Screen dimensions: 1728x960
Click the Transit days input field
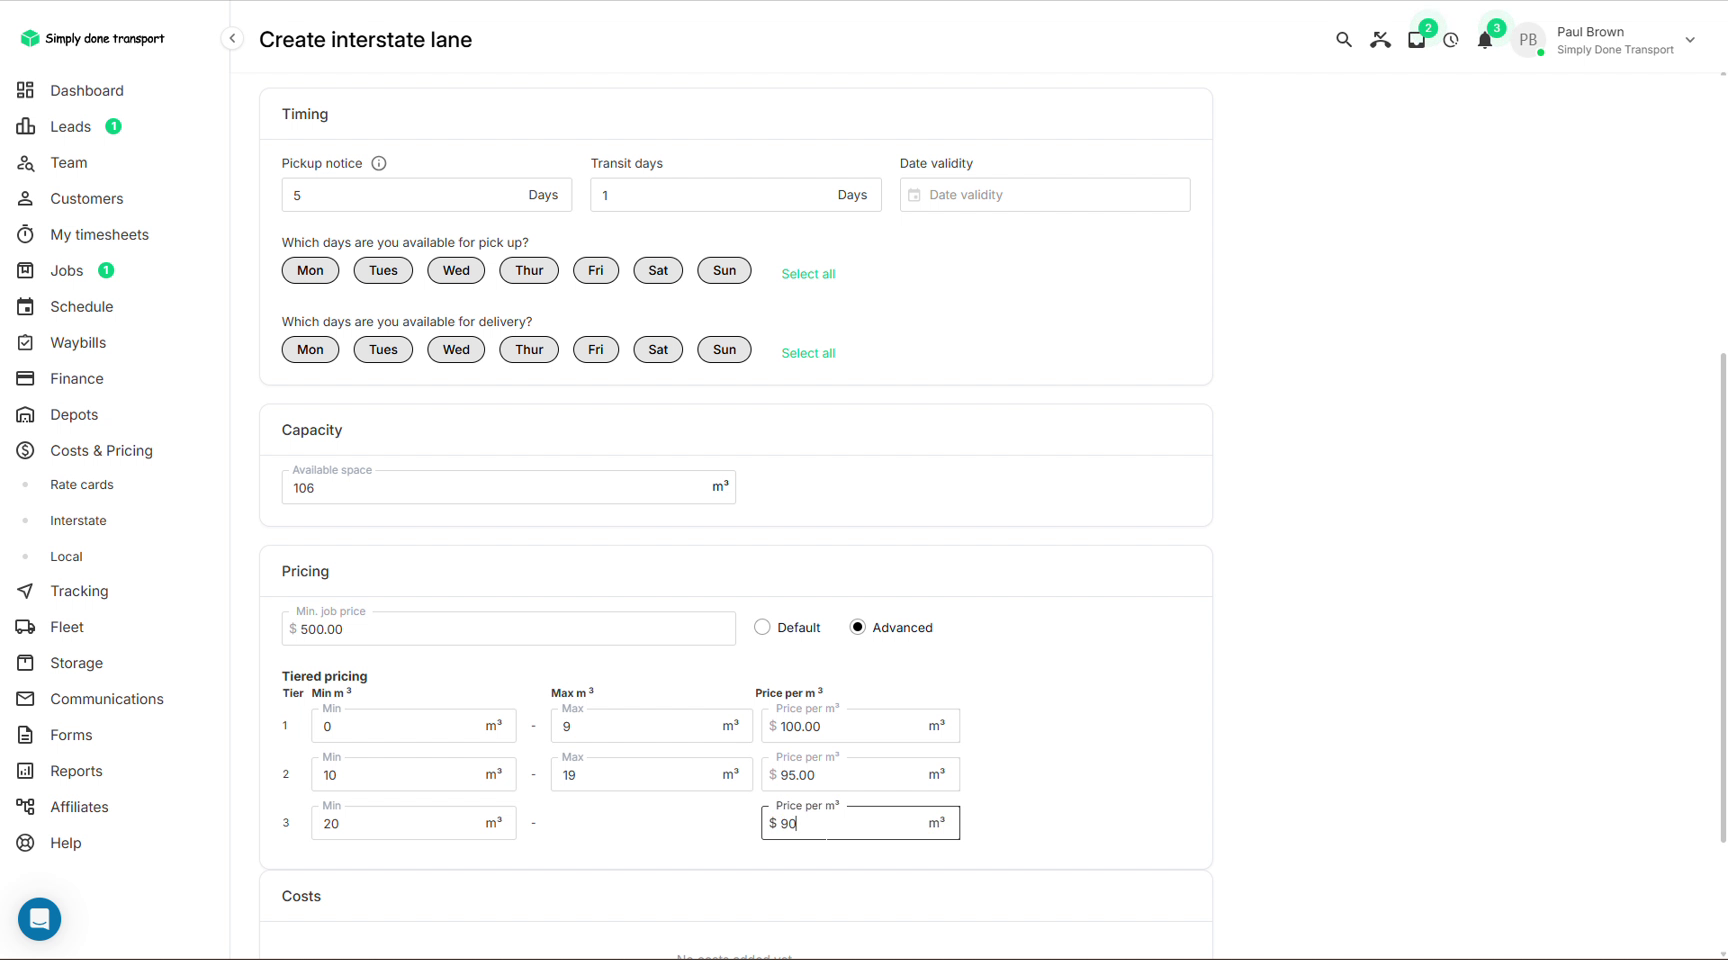735,195
